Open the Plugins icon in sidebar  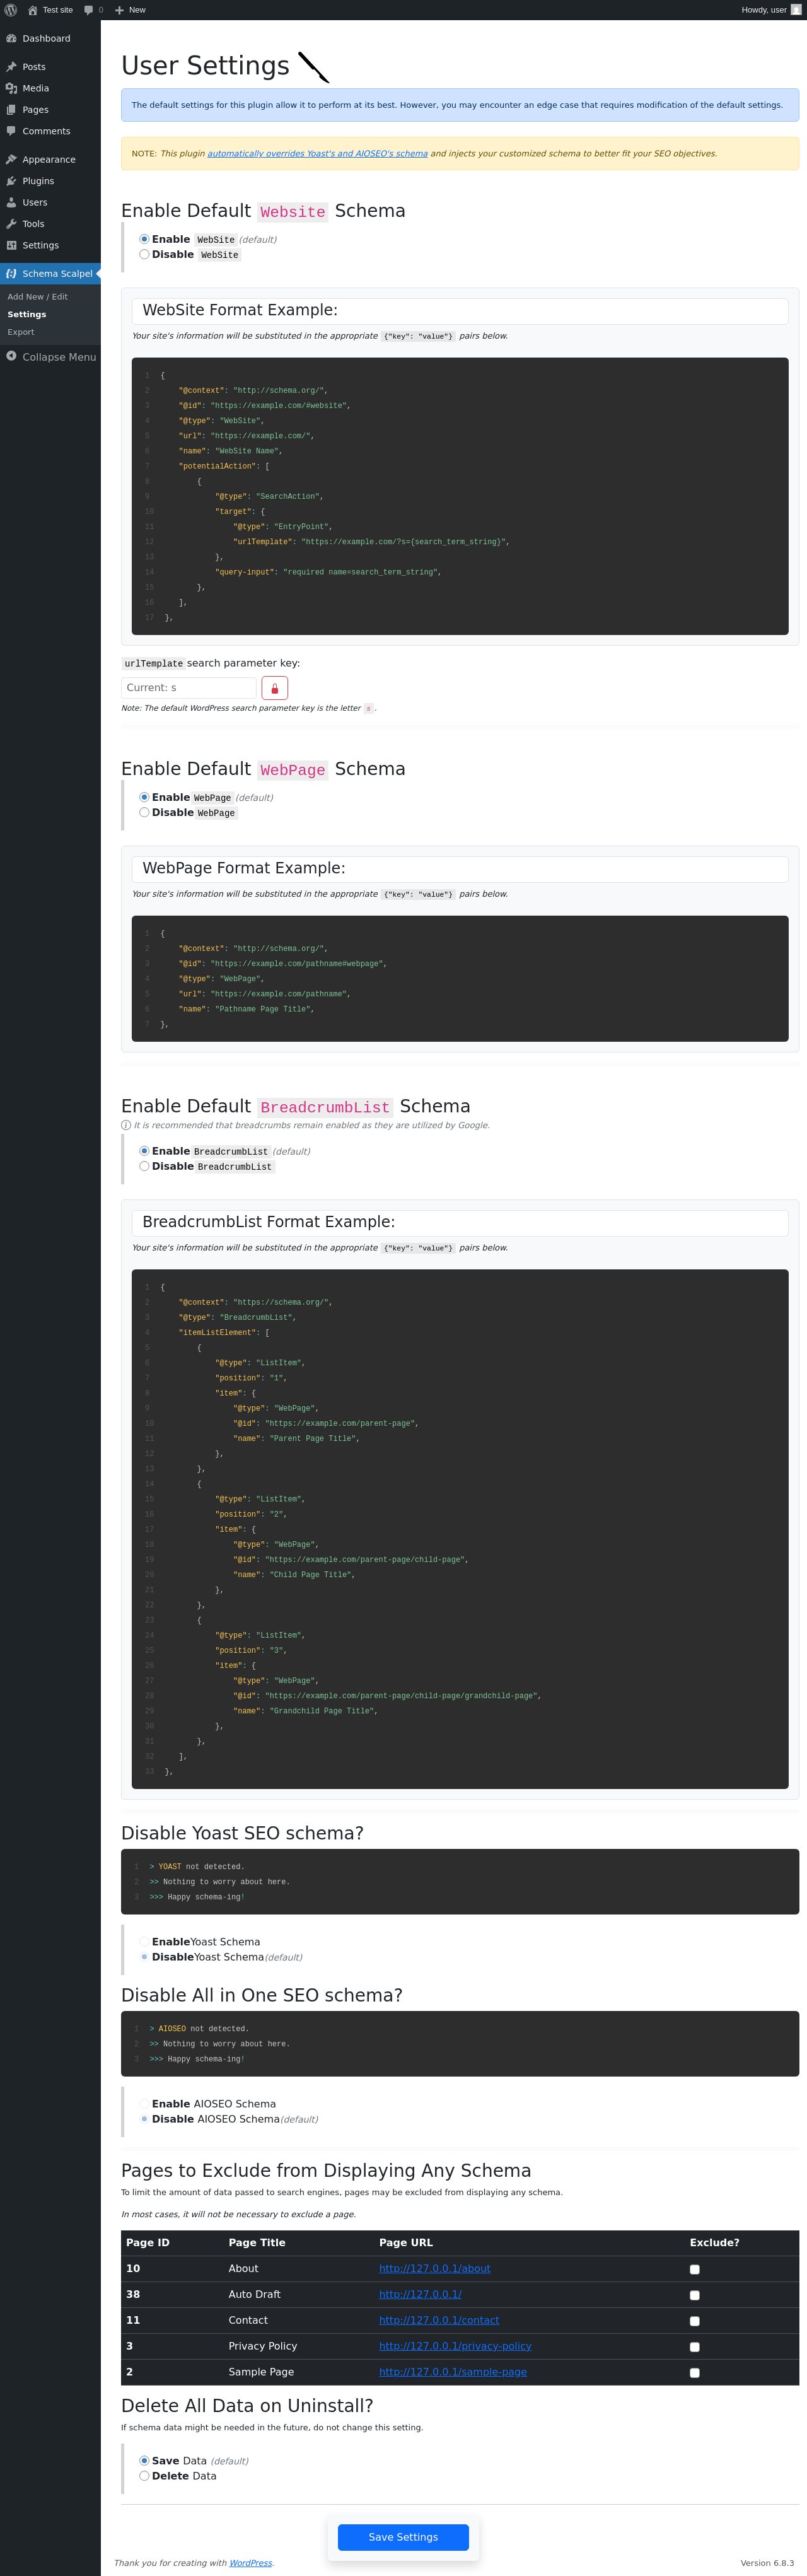[11, 181]
